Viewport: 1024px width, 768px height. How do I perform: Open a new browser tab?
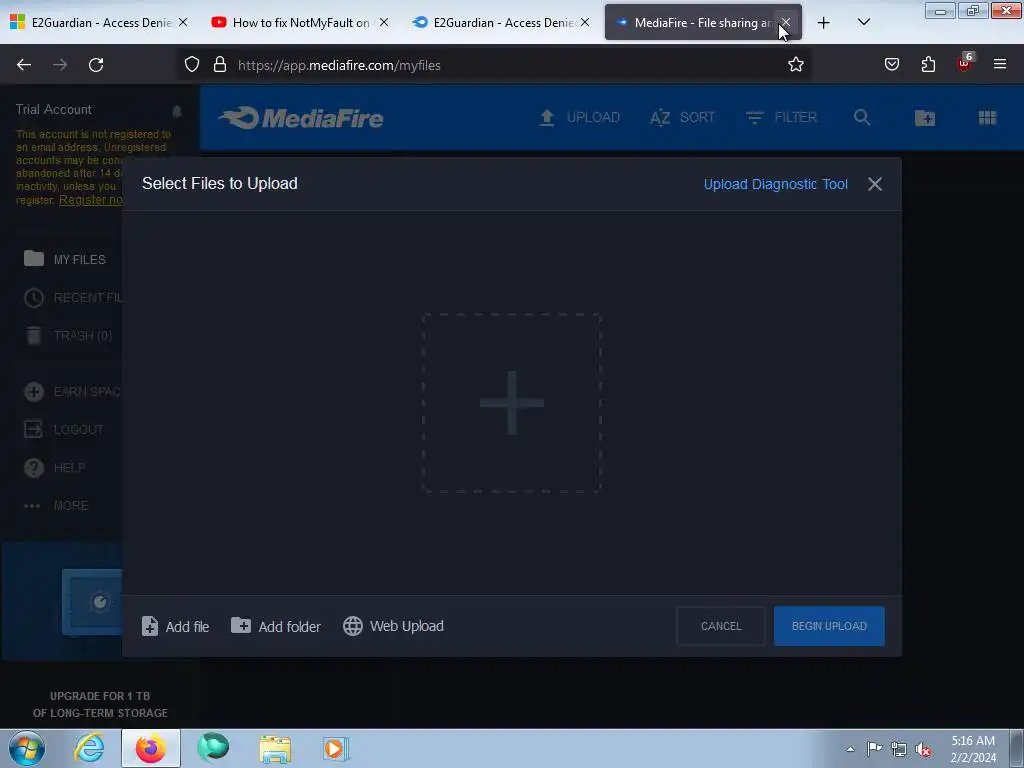click(x=824, y=23)
